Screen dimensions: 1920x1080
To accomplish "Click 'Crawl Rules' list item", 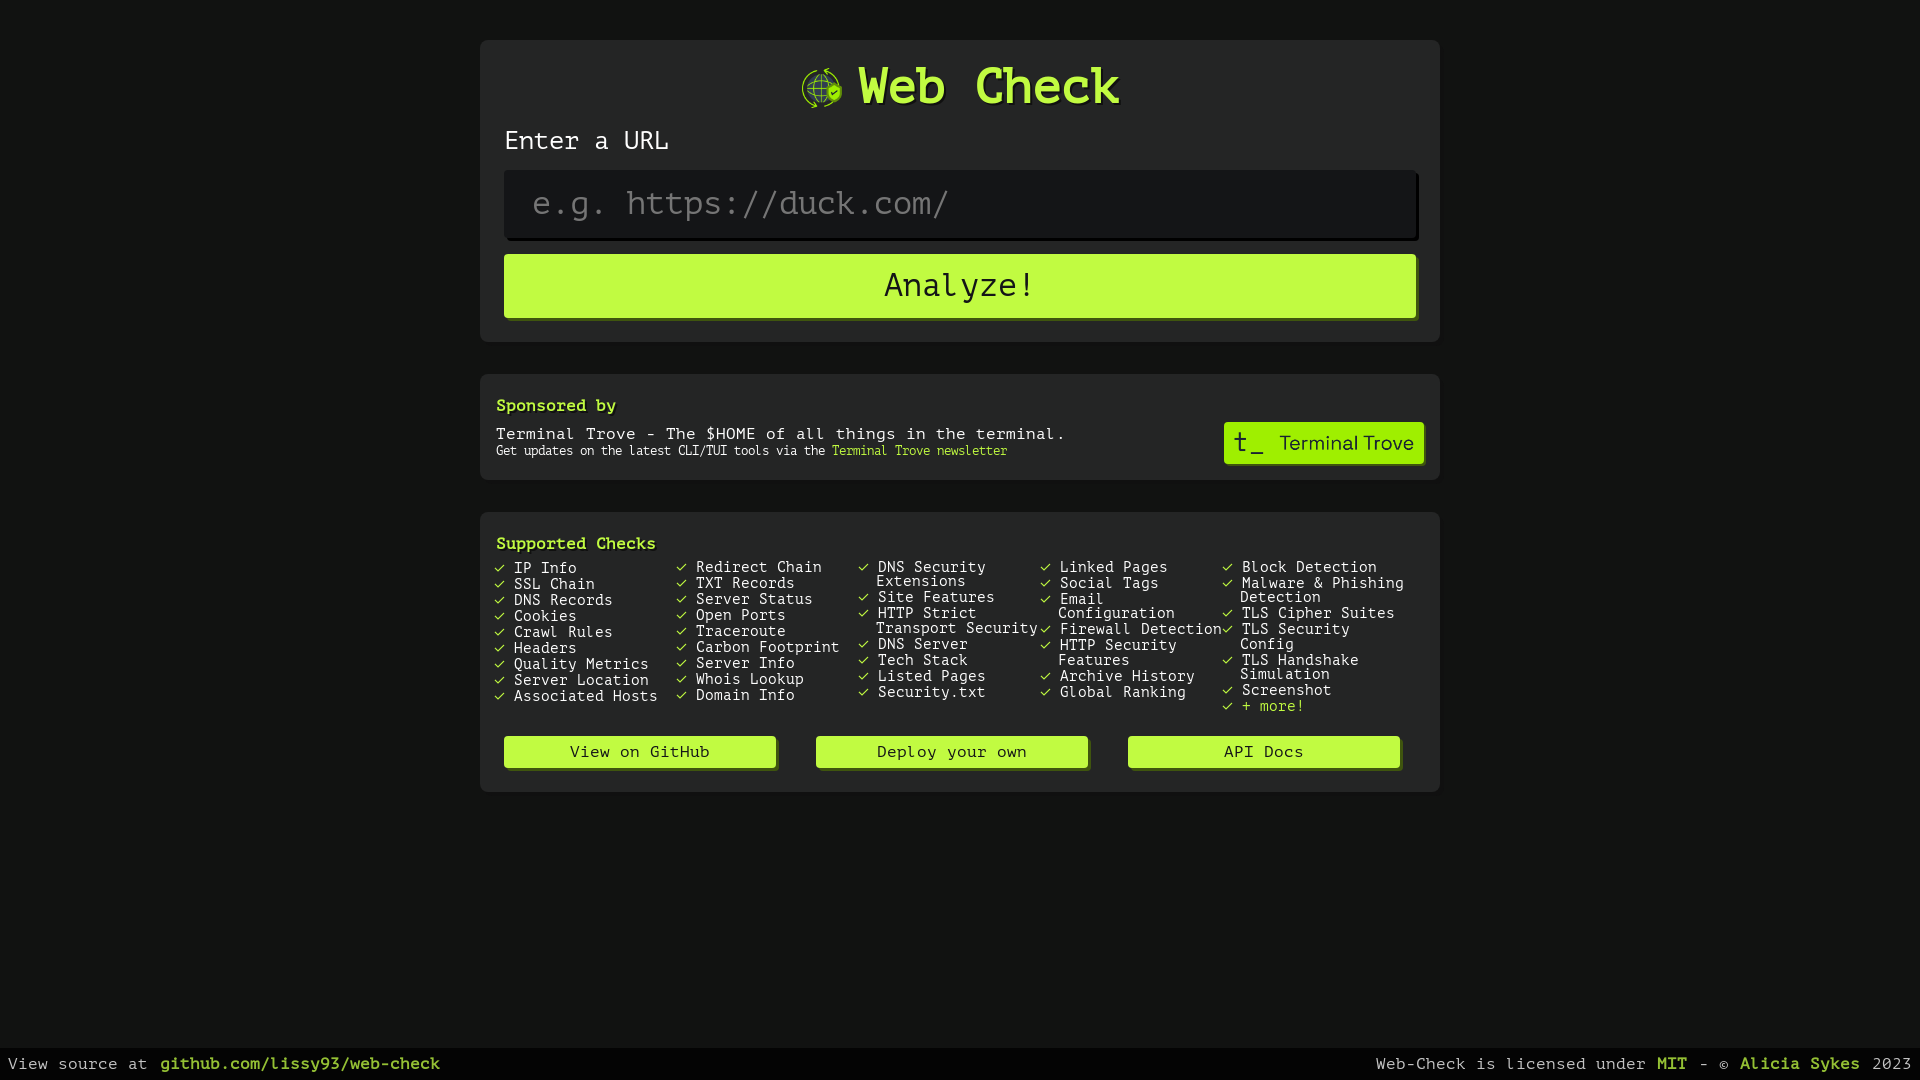I will pyautogui.click(x=563, y=632).
